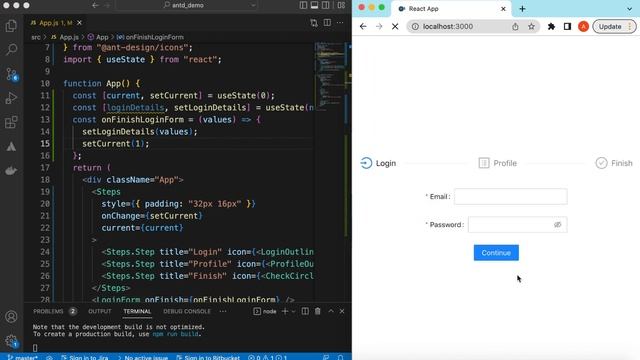The width and height of the screenshot is (640, 360).
Task: Toggle the browser side panel
Action: click(x=567, y=27)
